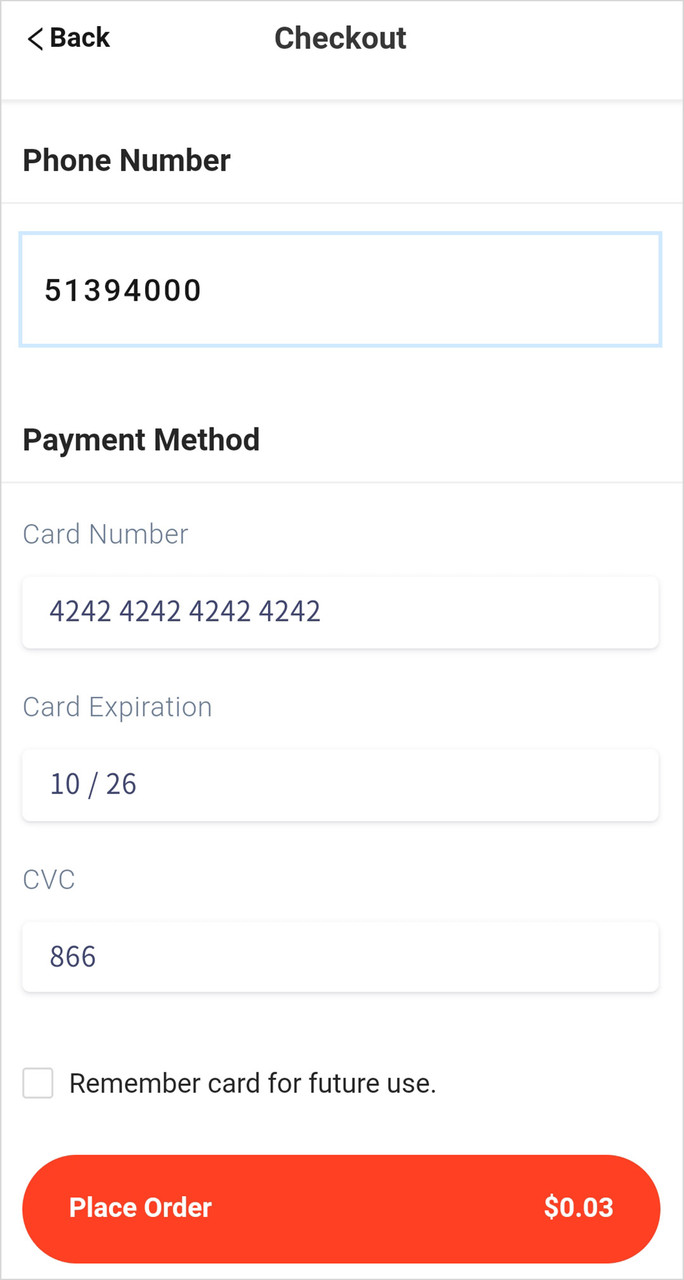
Task: Click the expiration value 10 / 26
Action: 93,784
